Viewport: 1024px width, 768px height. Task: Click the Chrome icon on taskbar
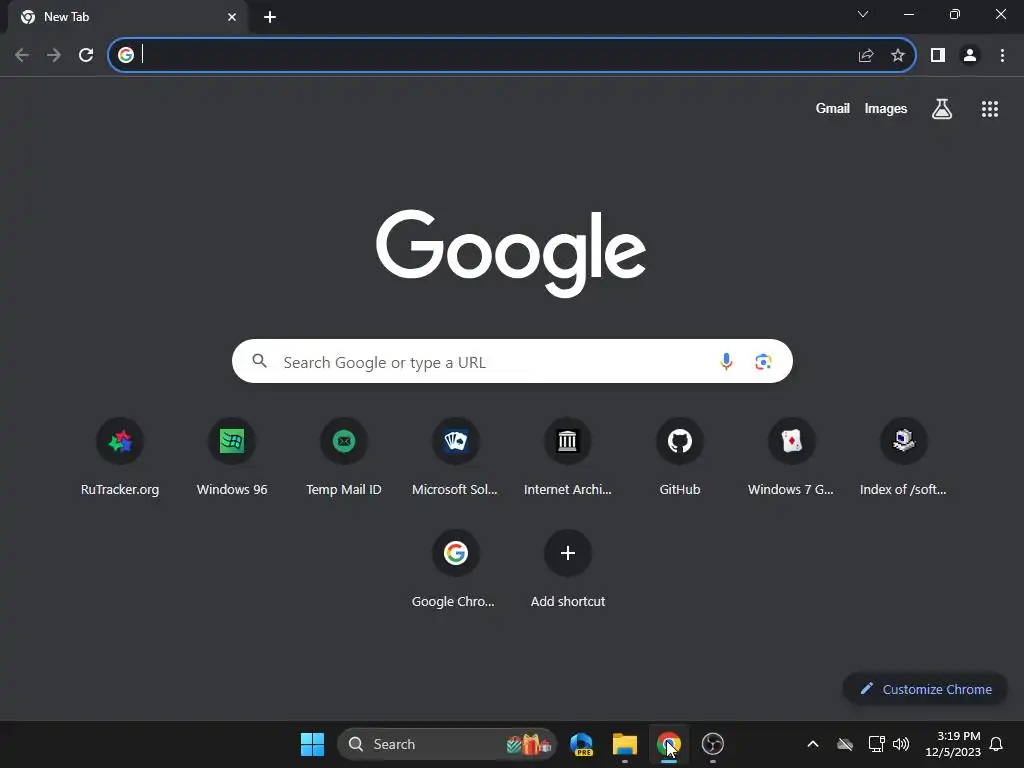(669, 744)
